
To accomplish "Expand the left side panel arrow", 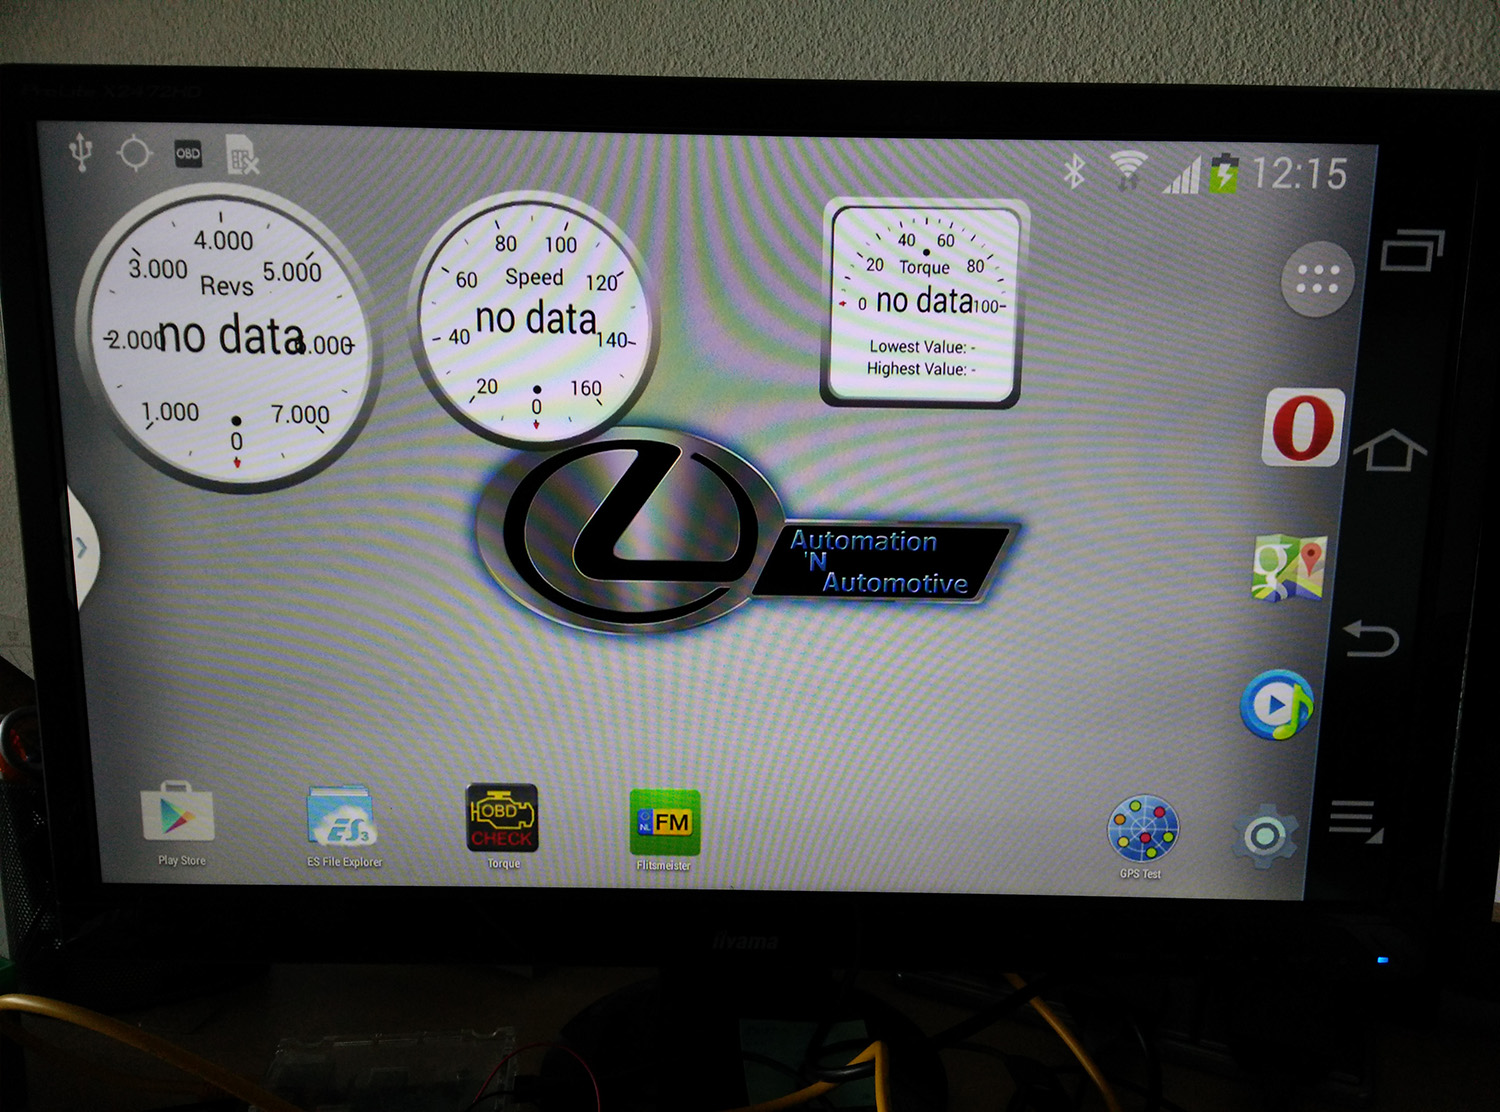I will click(82, 548).
